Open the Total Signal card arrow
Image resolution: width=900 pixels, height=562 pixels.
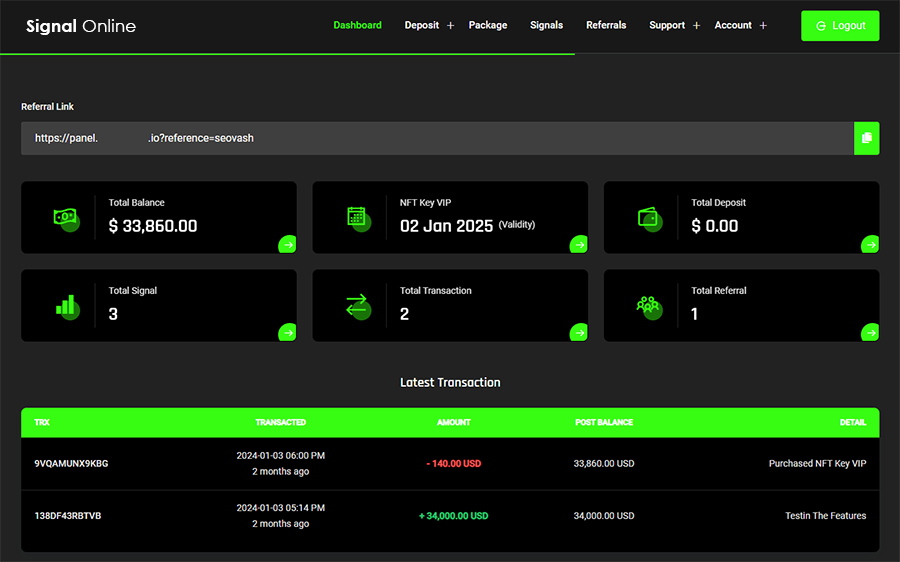(x=287, y=332)
